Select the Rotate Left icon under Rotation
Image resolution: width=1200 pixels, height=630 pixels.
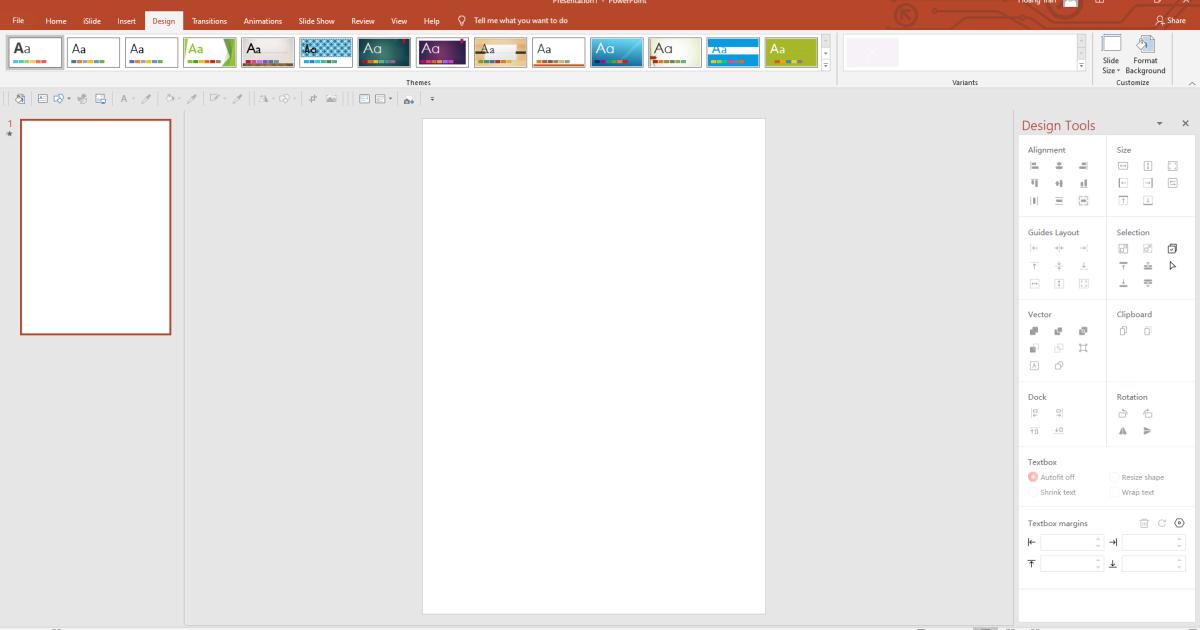point(1123,414)
